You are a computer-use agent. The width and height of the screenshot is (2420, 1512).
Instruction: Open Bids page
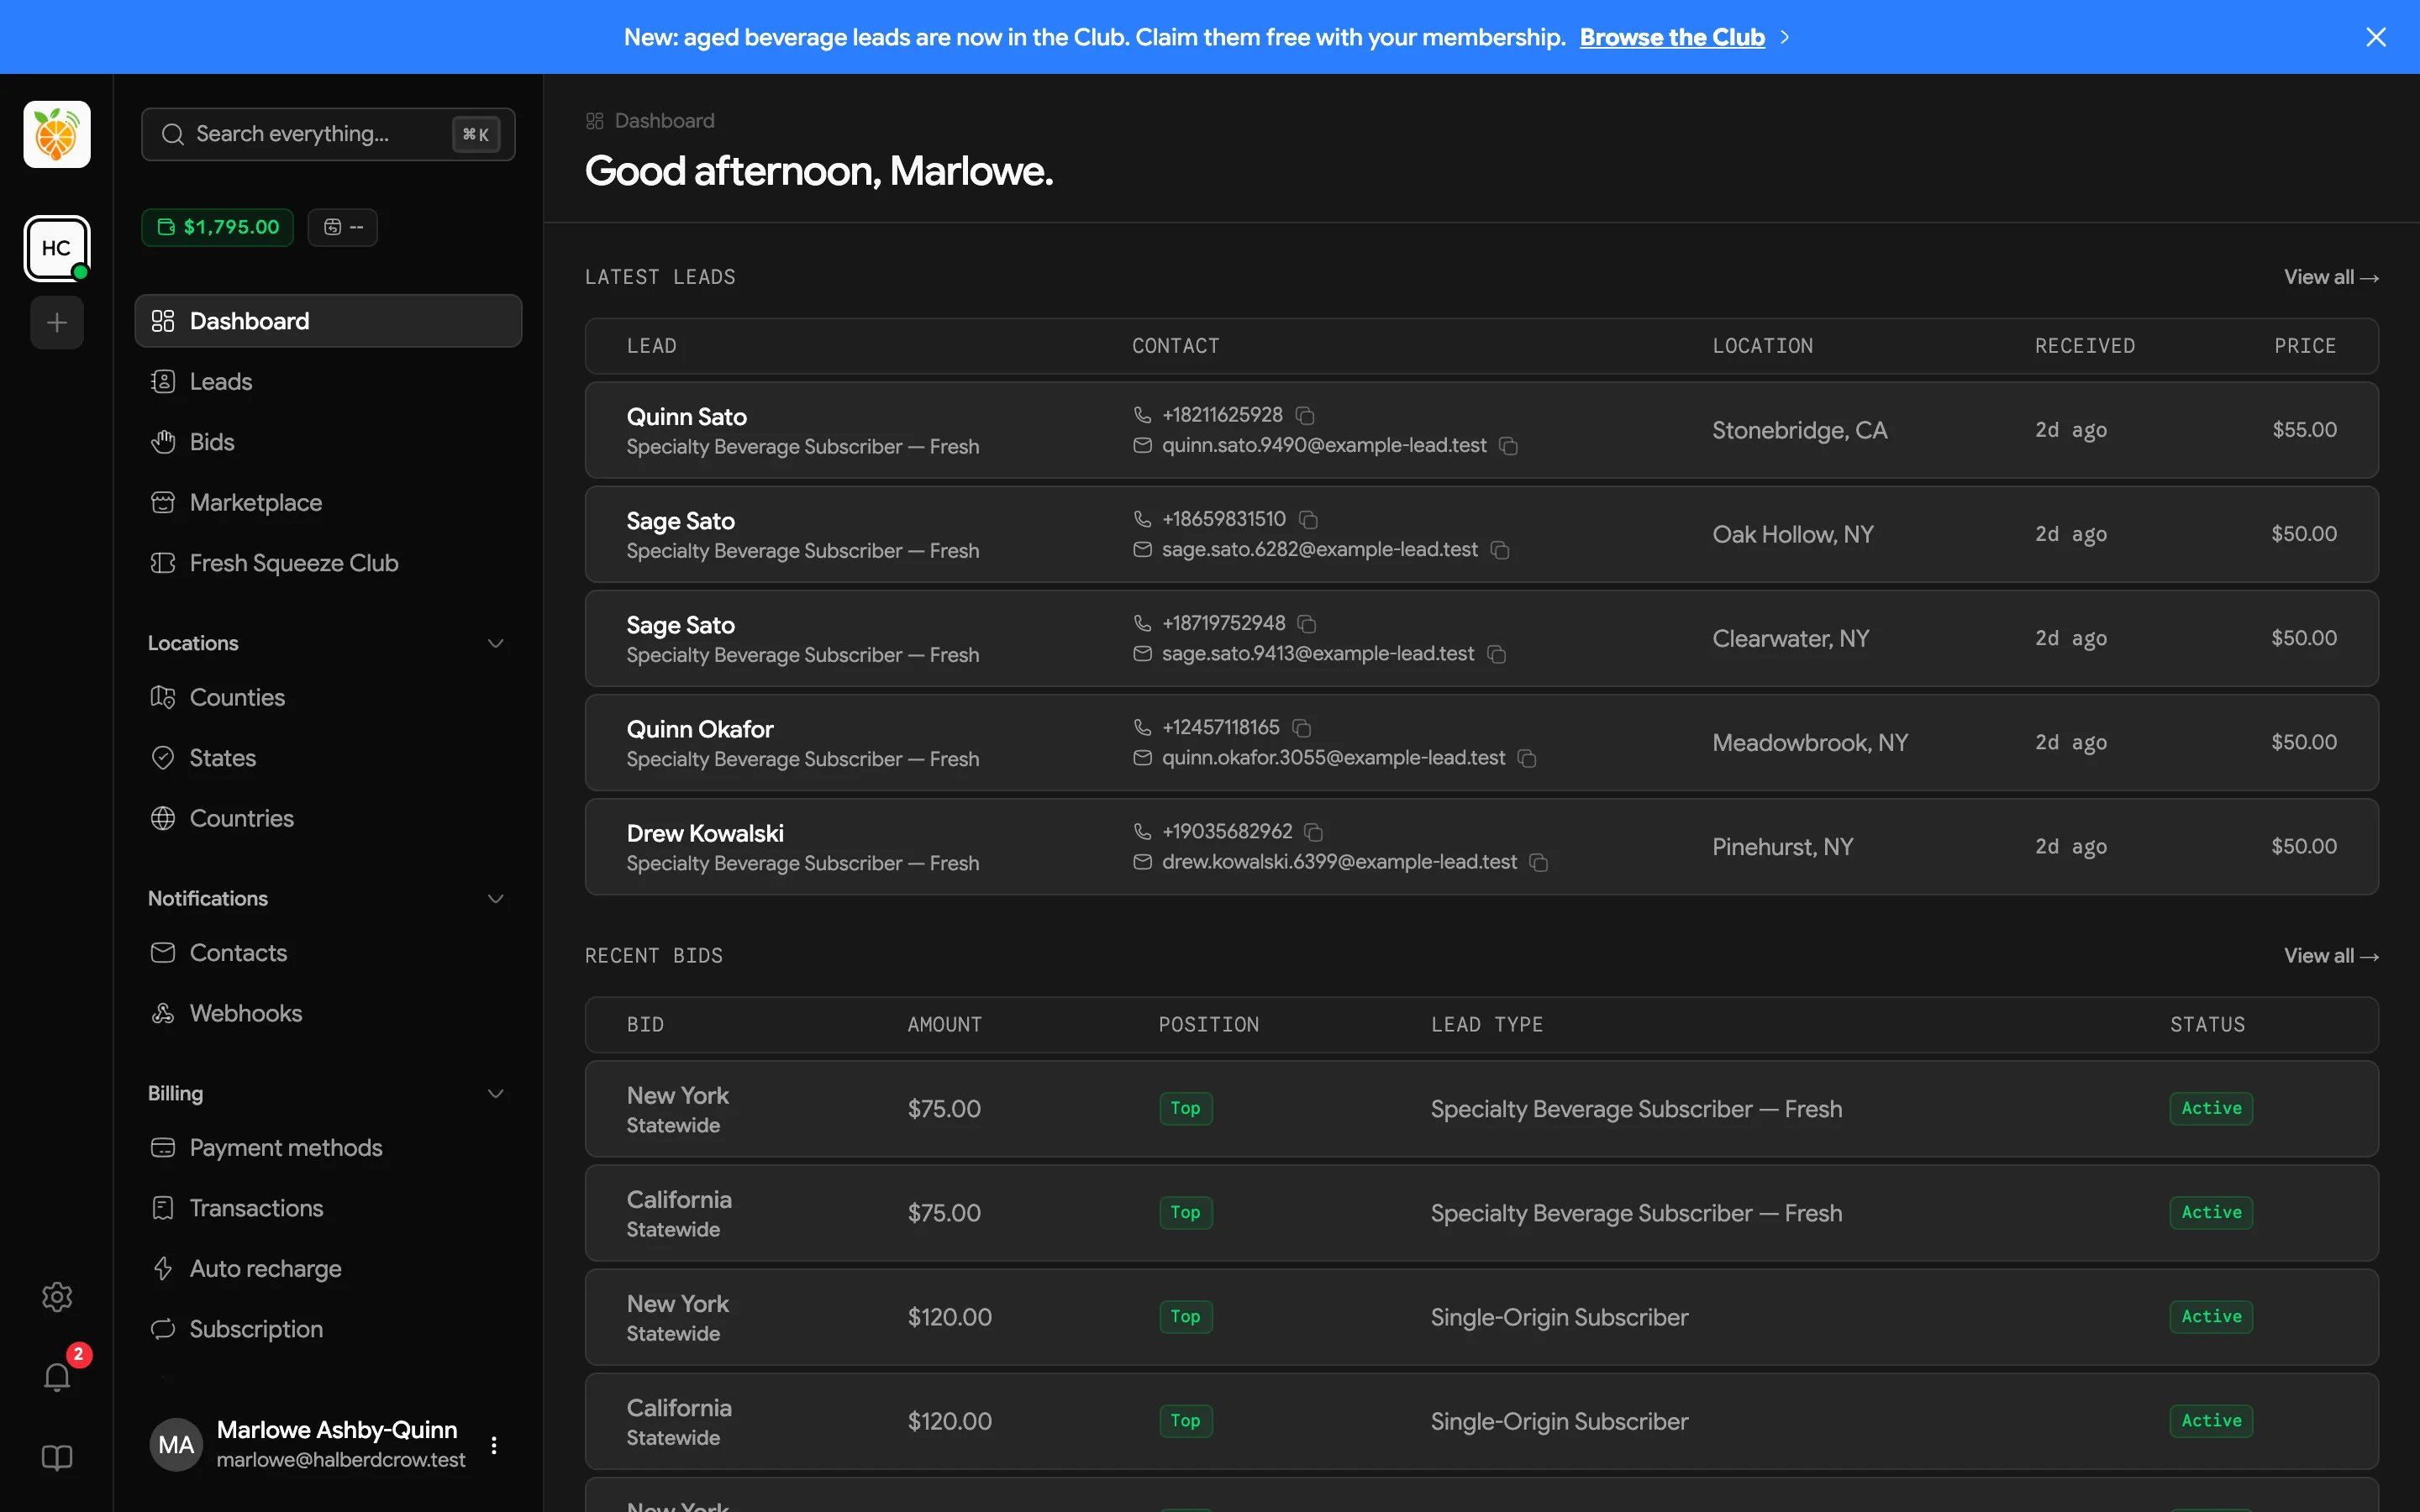328,442
